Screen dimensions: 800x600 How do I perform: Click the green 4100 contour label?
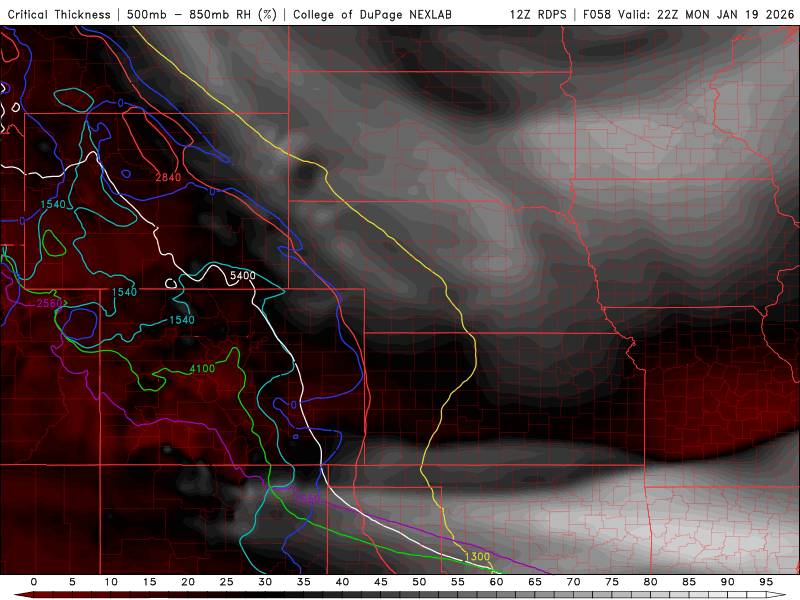coord(202,368)
